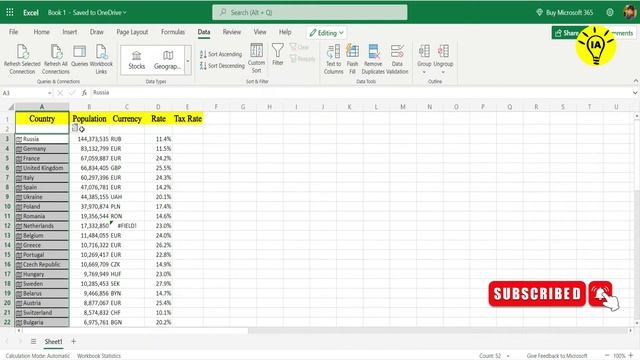
Task: Add a new sheet with plus icon
Action: click(73, 341)
